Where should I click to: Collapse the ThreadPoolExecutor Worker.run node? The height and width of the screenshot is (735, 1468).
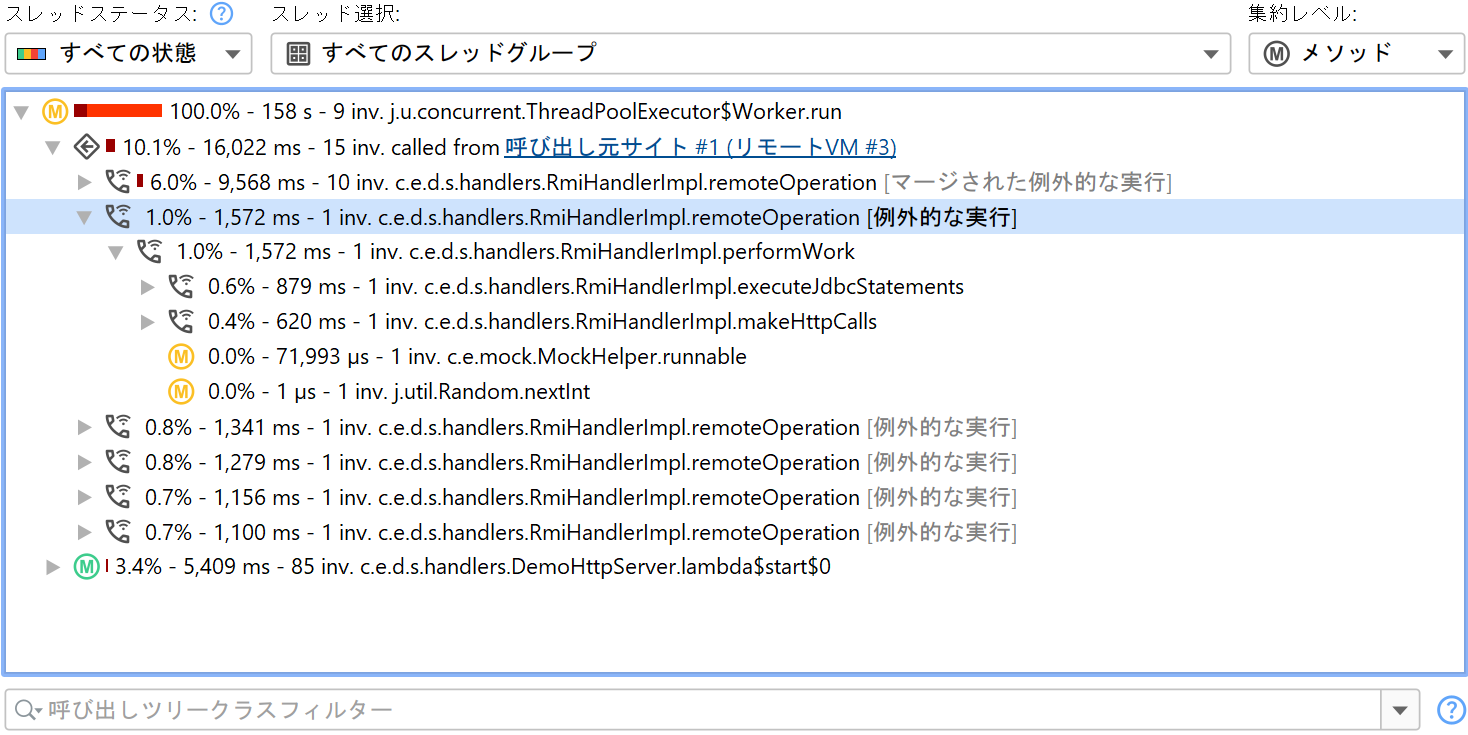point(22,112)
